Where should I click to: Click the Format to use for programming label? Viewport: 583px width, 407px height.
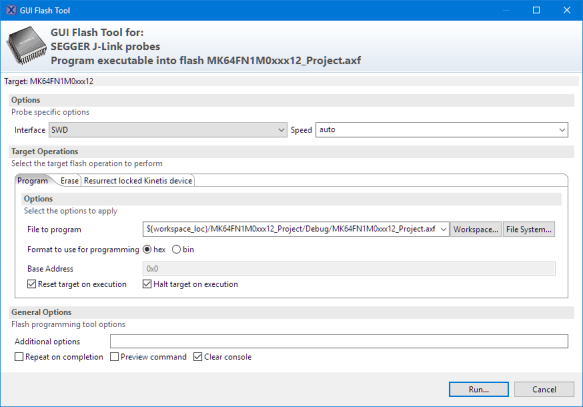pyautogui.click(x=83, y=249)
